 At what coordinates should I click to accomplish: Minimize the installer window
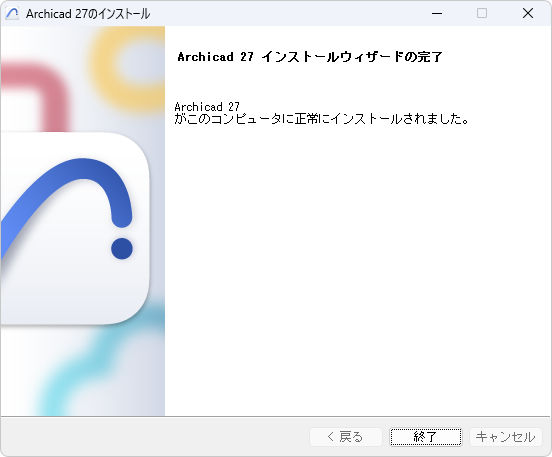(437, 13)
